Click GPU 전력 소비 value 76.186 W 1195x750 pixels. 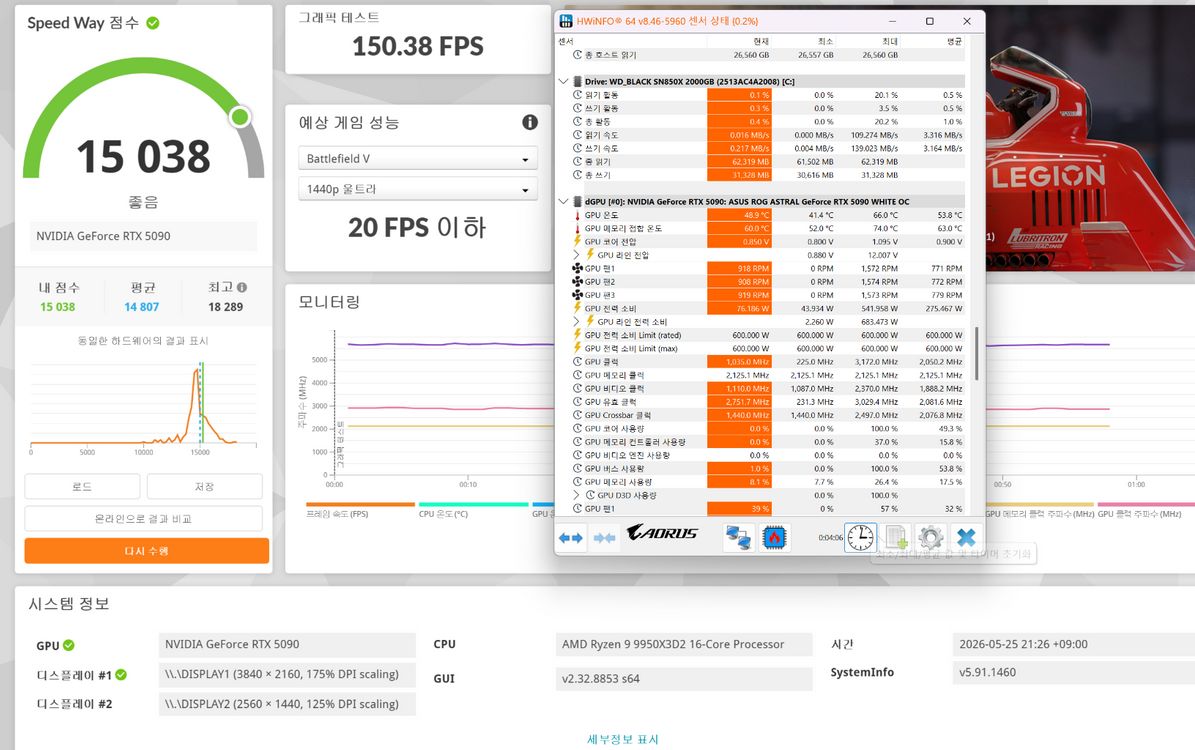click(x=738, y=308)
